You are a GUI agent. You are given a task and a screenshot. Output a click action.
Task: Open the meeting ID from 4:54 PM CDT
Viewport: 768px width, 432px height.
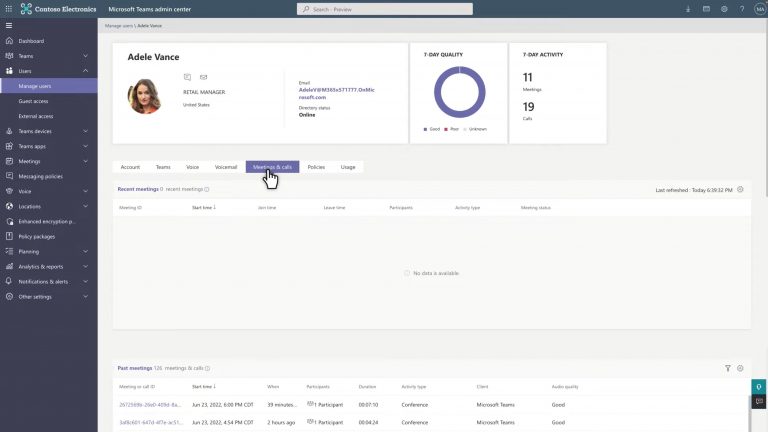pyautogui.click(x=150, y=422)
